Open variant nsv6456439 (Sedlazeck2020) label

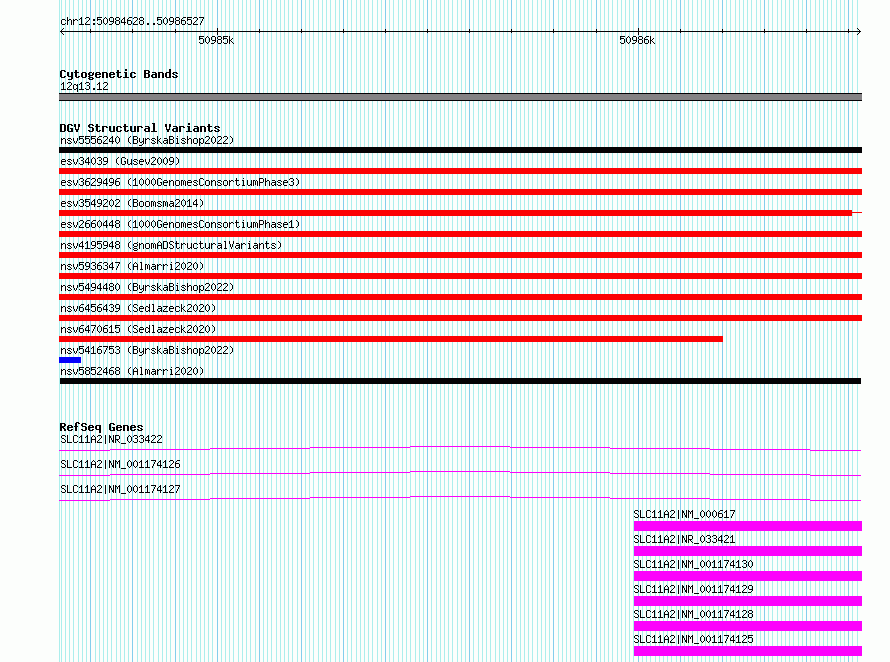point(138,308)
